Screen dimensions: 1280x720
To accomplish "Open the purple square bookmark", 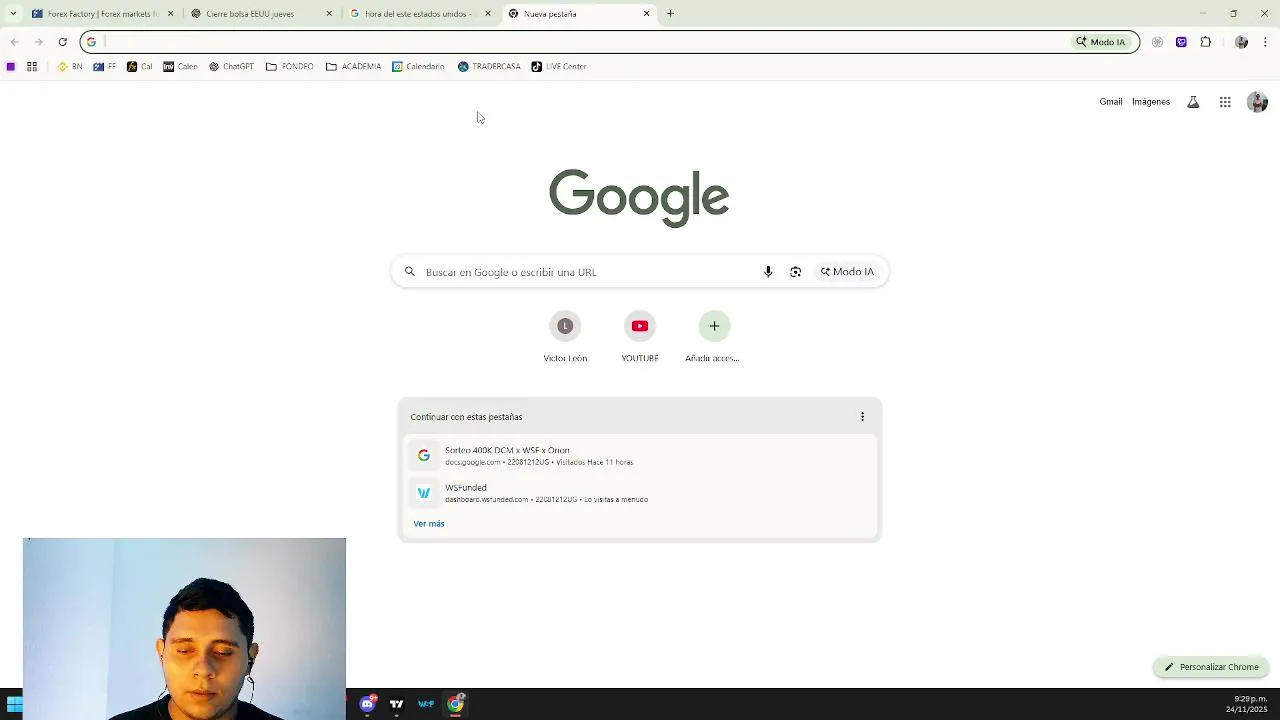I will 11,67.
